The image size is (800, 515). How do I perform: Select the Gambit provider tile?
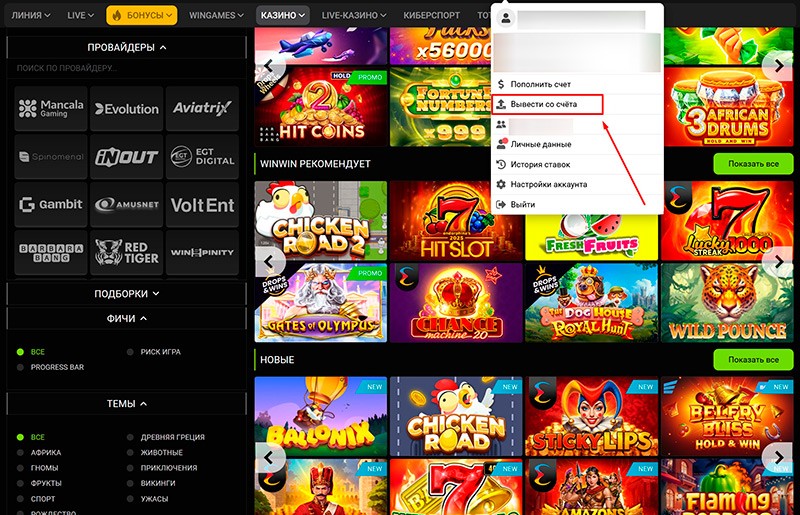(x=51, y=205)
